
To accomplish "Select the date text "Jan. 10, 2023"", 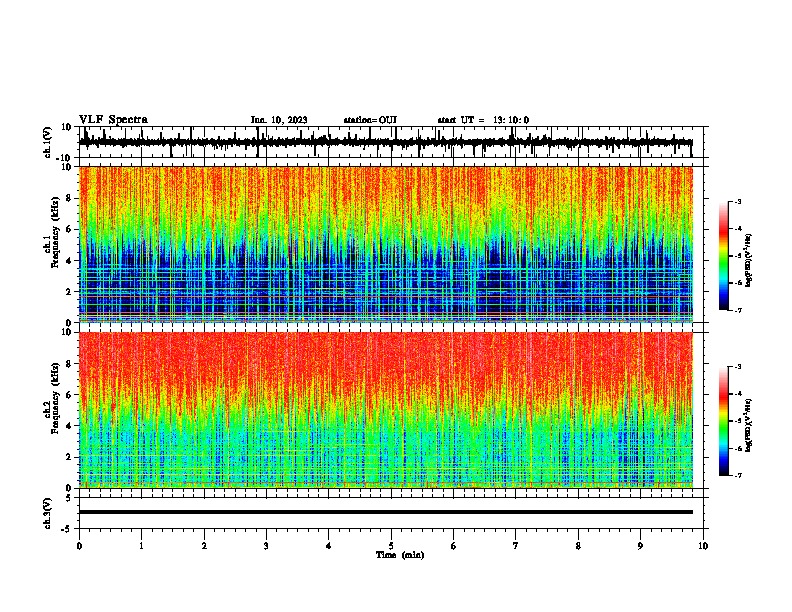I will point(279,120).
